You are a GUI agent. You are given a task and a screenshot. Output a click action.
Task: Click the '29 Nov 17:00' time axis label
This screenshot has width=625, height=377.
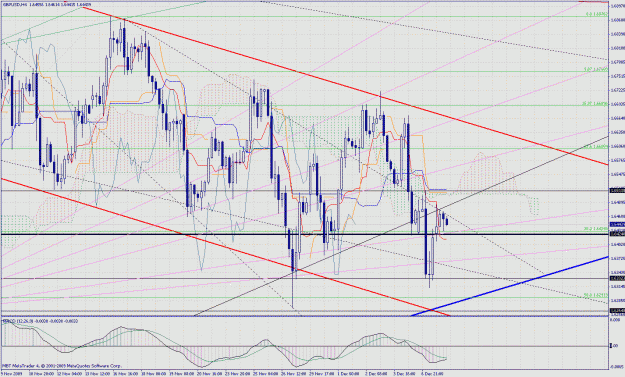321,374
